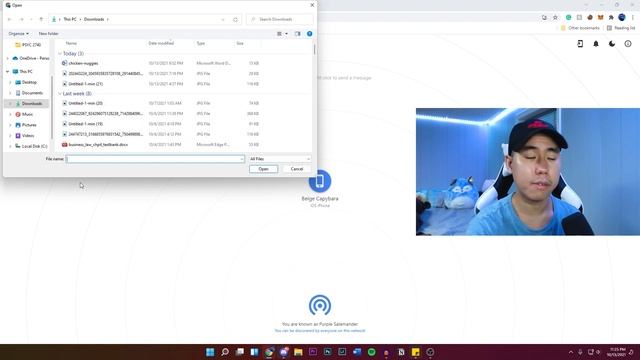640x360 pixels.
Task: Sort files by Date modified column
Action: 161,43
